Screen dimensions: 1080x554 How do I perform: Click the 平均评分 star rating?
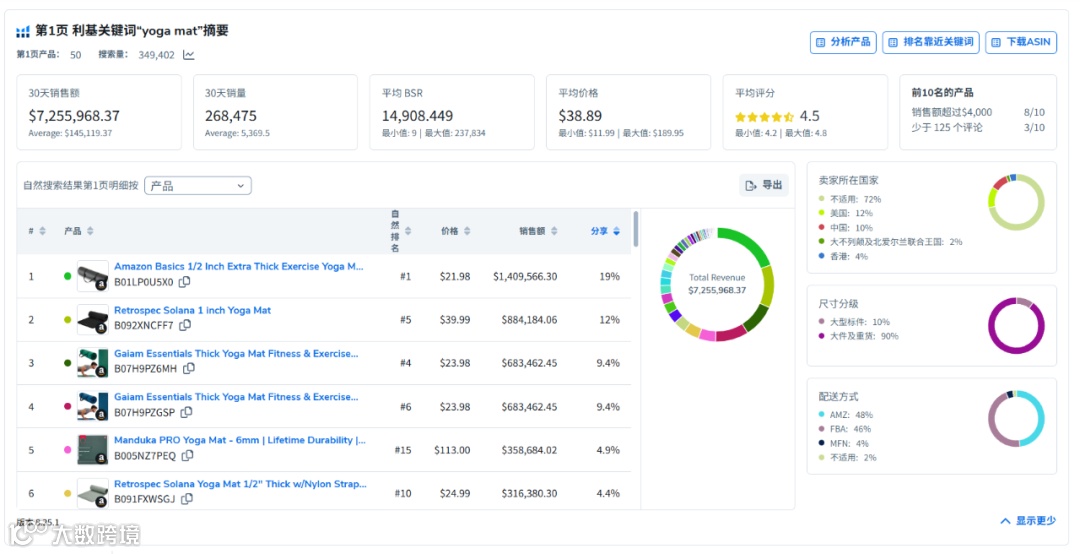765,116
